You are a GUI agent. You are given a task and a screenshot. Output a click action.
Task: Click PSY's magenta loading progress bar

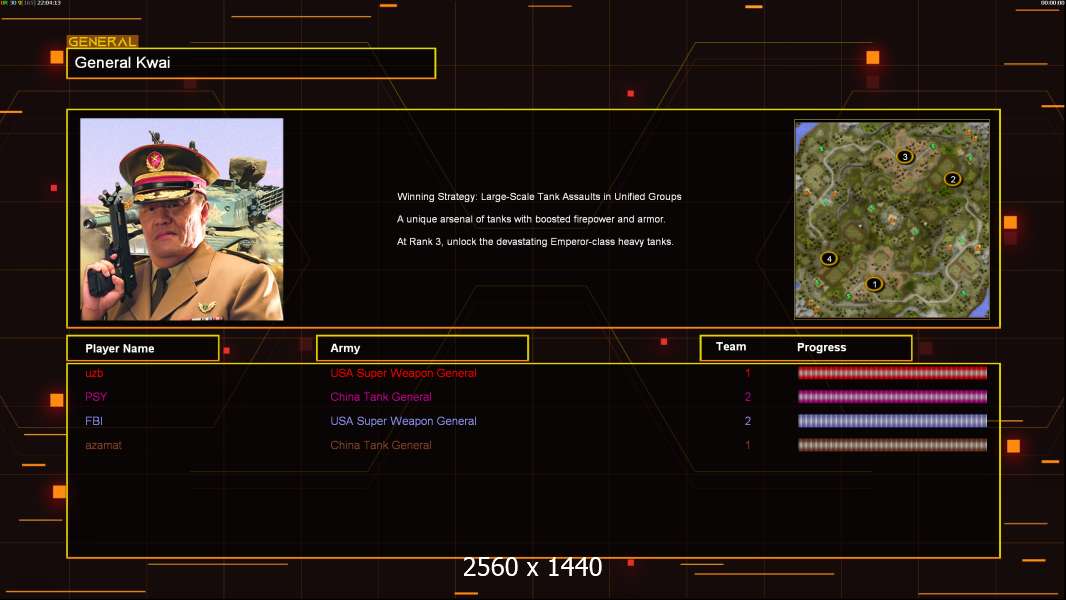tap(893, 397)
